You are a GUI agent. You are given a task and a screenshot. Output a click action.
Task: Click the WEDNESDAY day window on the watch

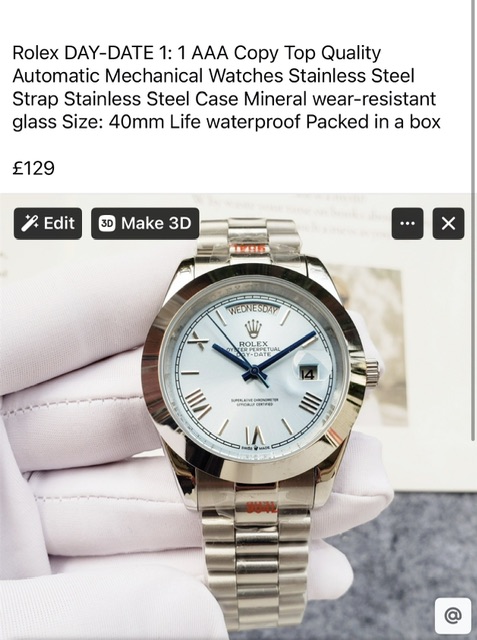point(252,310)
